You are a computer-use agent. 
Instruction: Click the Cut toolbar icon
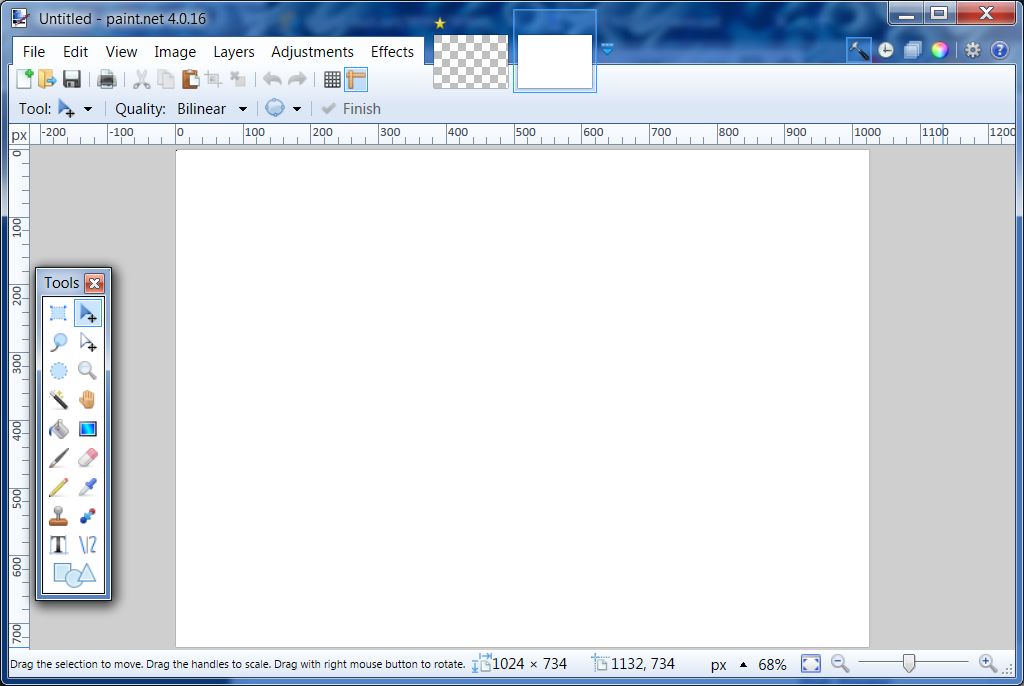141,79
